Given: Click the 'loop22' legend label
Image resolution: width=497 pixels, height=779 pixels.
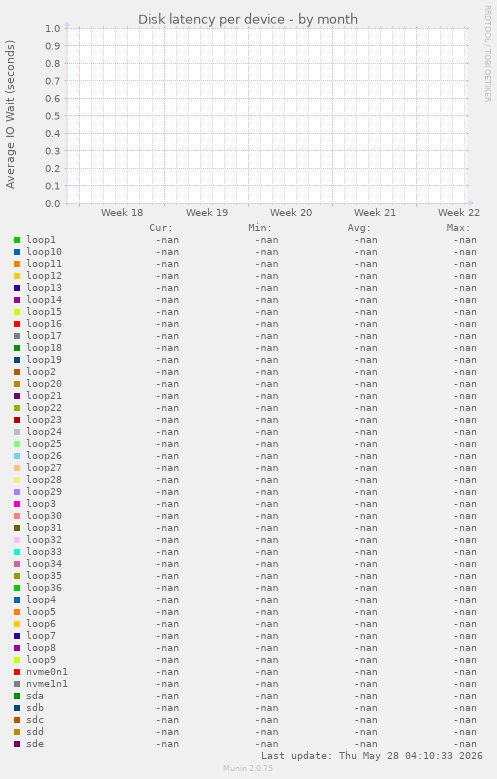Looking at the screenshot, I should pos(44,408).
